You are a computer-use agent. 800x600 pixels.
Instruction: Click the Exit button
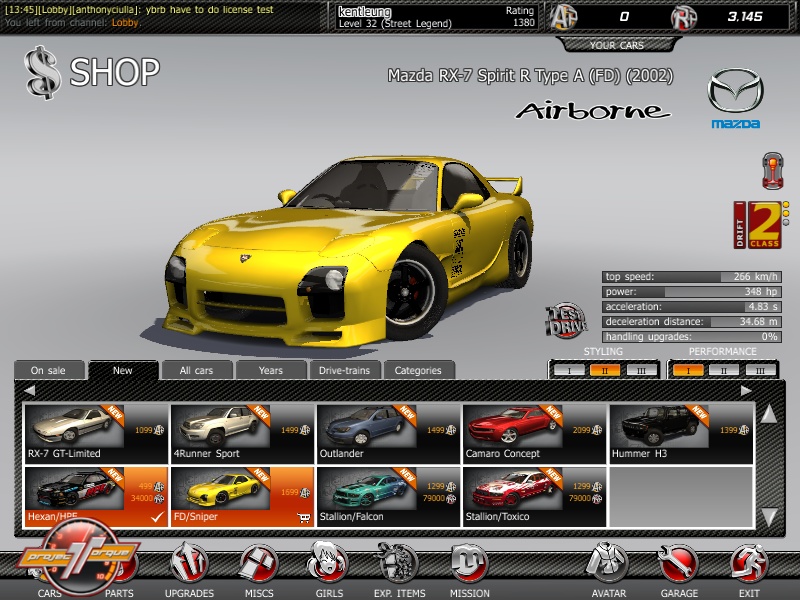749,567
